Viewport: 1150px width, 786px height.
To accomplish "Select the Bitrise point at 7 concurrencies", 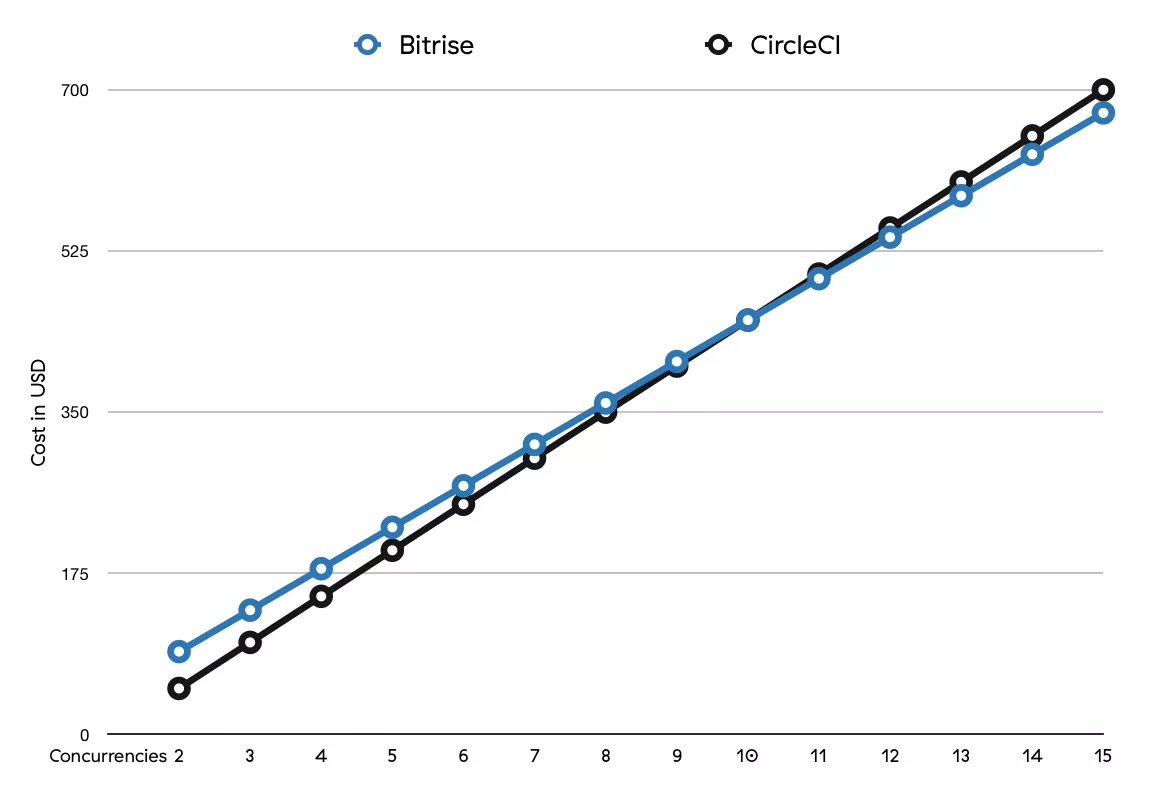I will pos(534,444).
